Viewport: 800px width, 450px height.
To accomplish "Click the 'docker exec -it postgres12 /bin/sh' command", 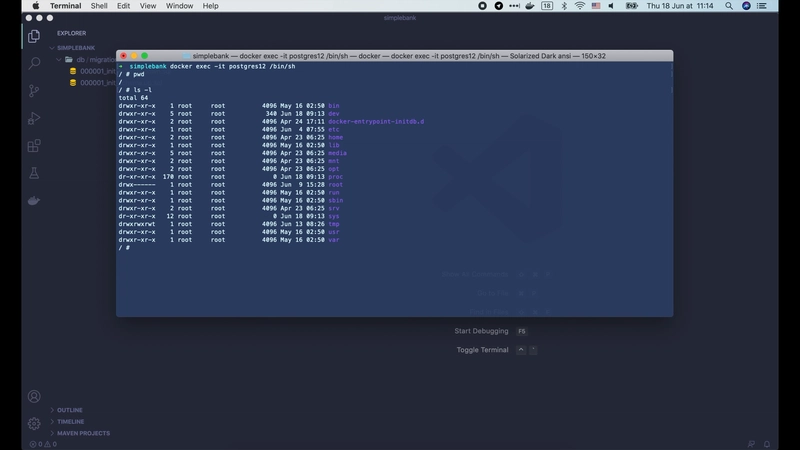I will click(232, 66).
